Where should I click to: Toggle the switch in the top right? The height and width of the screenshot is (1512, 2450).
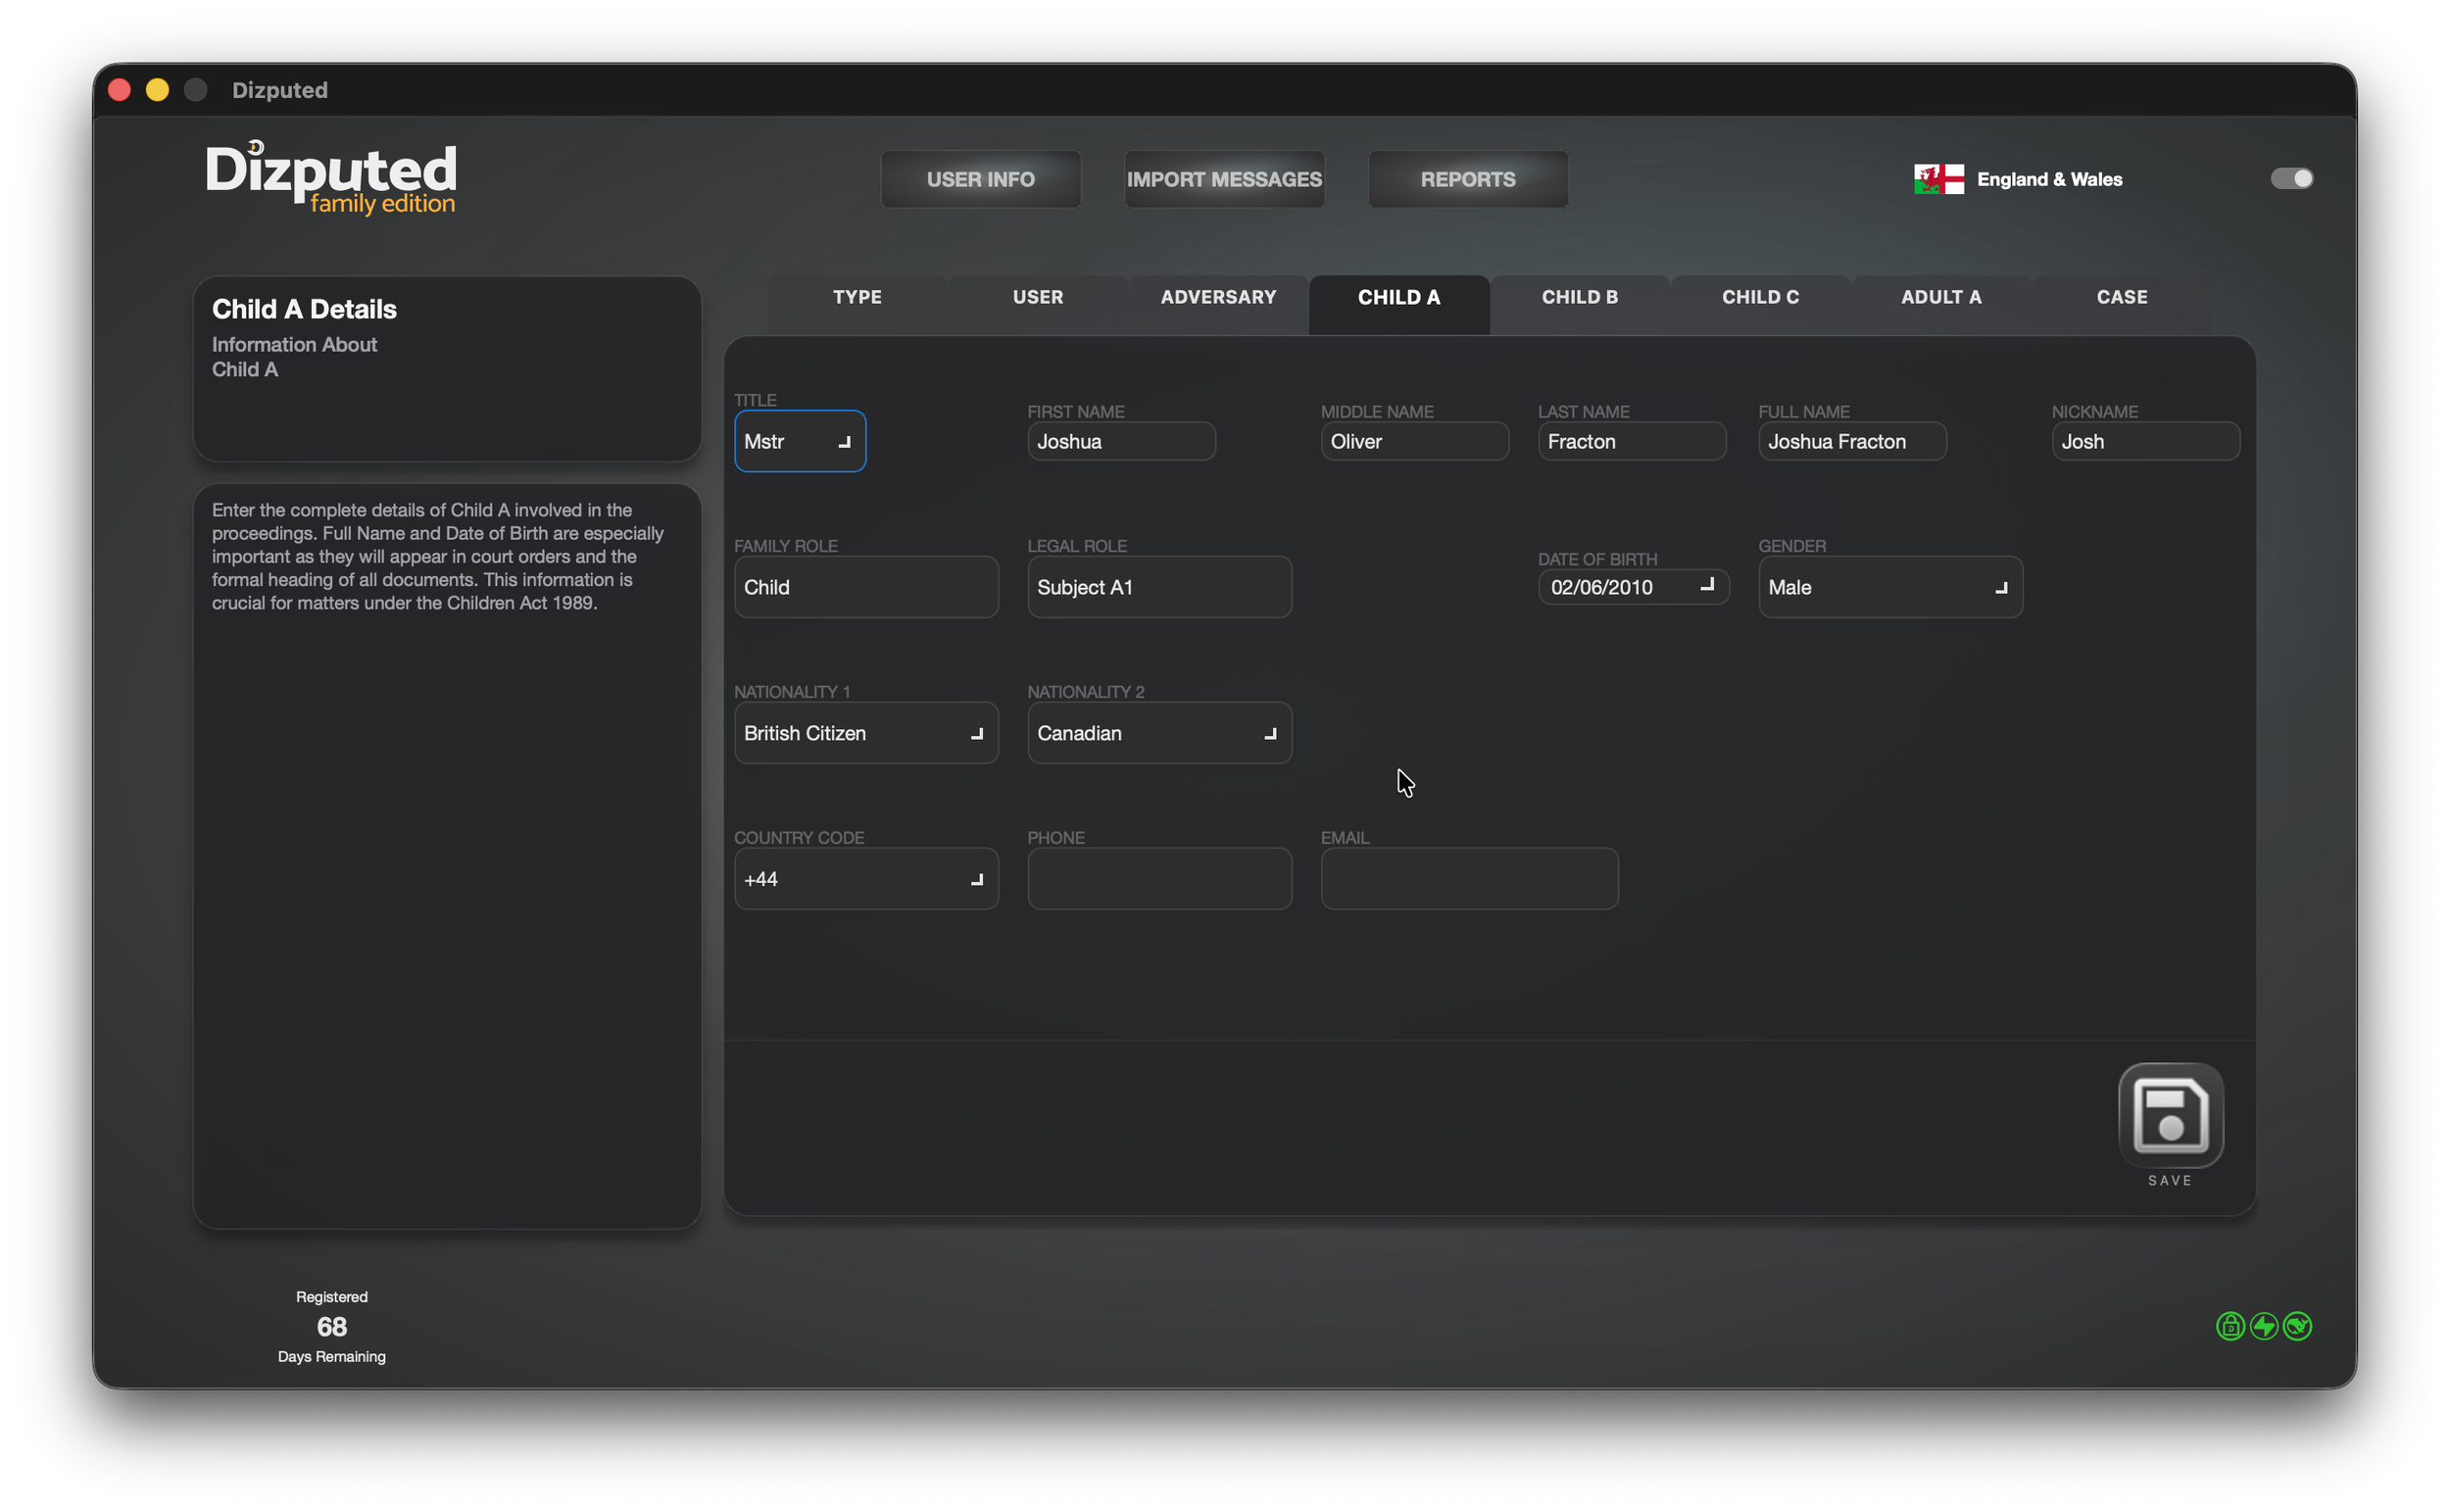click(2291, 178)
